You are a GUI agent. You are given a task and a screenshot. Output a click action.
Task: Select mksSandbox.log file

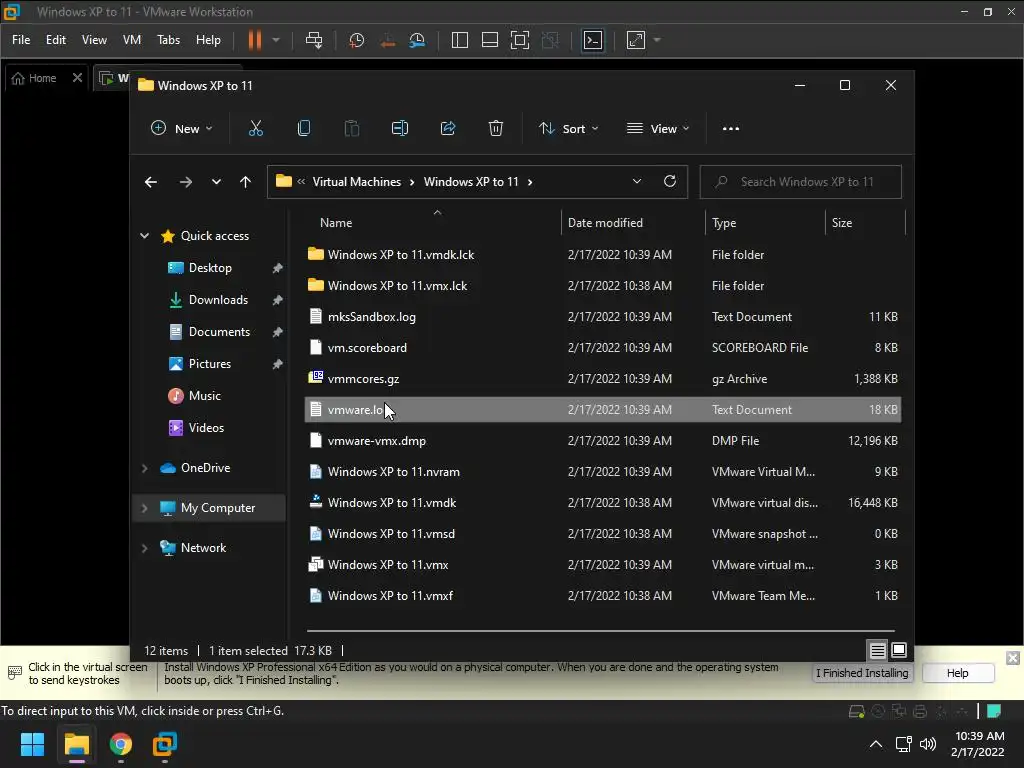pyautogui.click(x=603, y=317)
